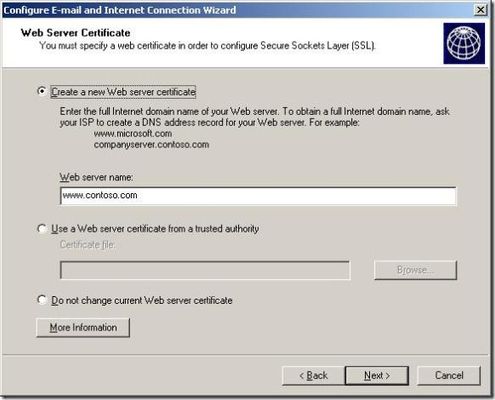Click the globe icon in header
The height and width of the screenshot is (400, 495).
(464, 43)
